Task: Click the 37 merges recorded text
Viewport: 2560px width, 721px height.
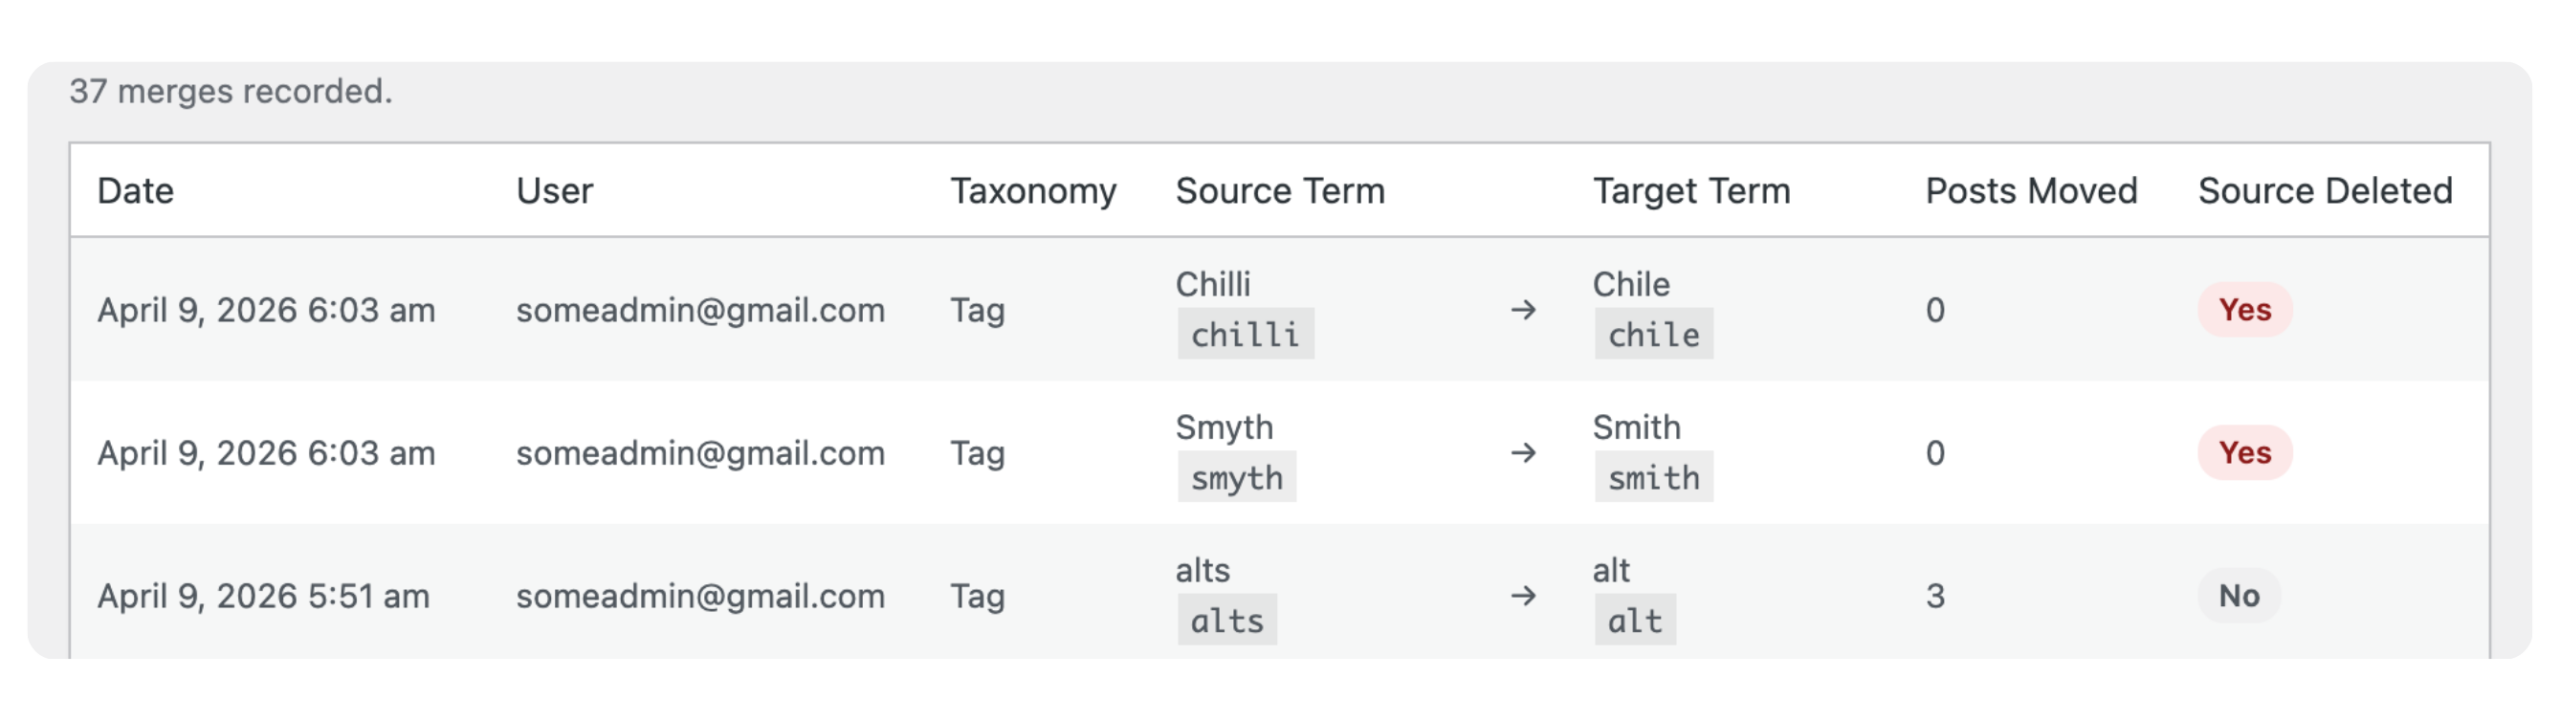Action: [x=231, y=92]
